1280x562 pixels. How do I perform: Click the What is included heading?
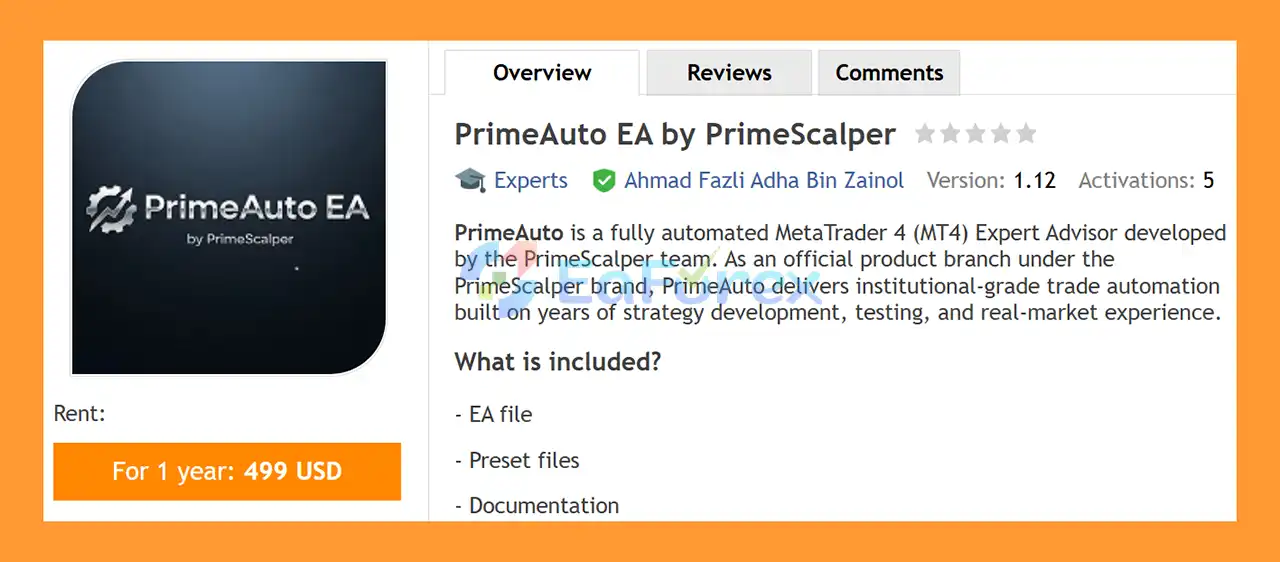pyautogui.click(x=558, y=361)
